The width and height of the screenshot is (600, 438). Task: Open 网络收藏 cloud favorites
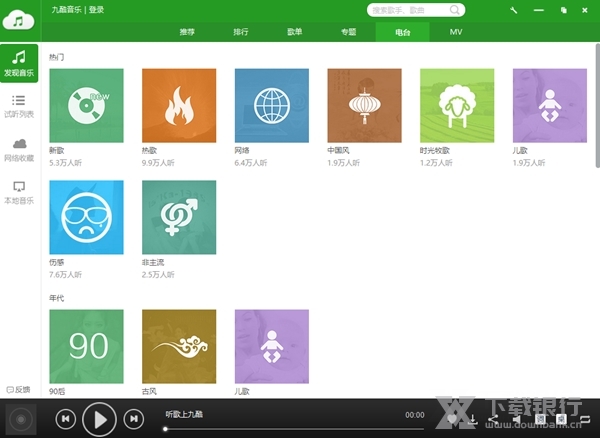click(x=19, y=149)
